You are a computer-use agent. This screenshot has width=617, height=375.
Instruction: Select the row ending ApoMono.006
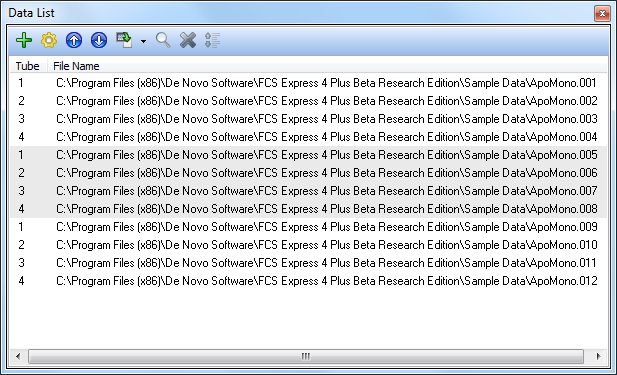[308, 173]
